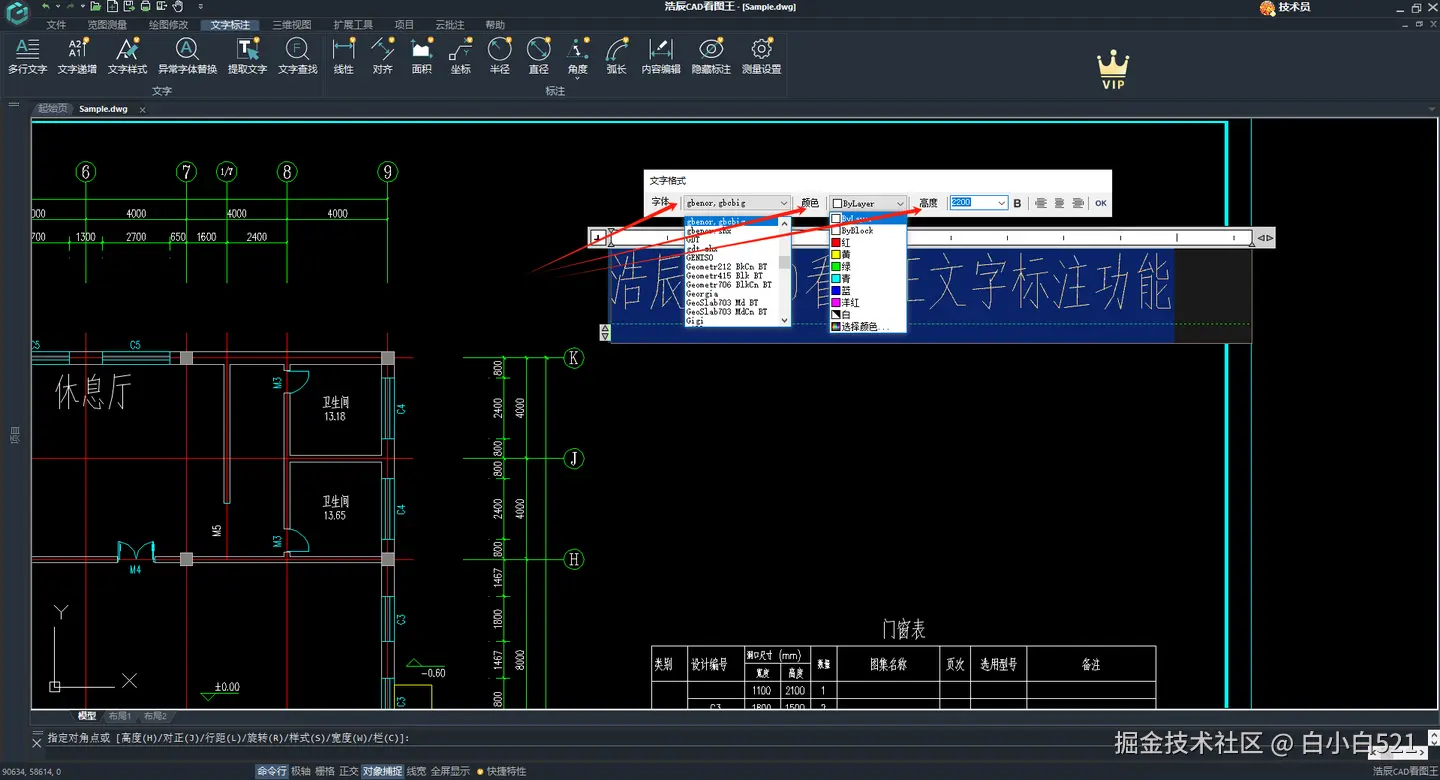Expand the undo history dropdown arrow
This screenshot has width=1440, height=780.
[57, 6]
